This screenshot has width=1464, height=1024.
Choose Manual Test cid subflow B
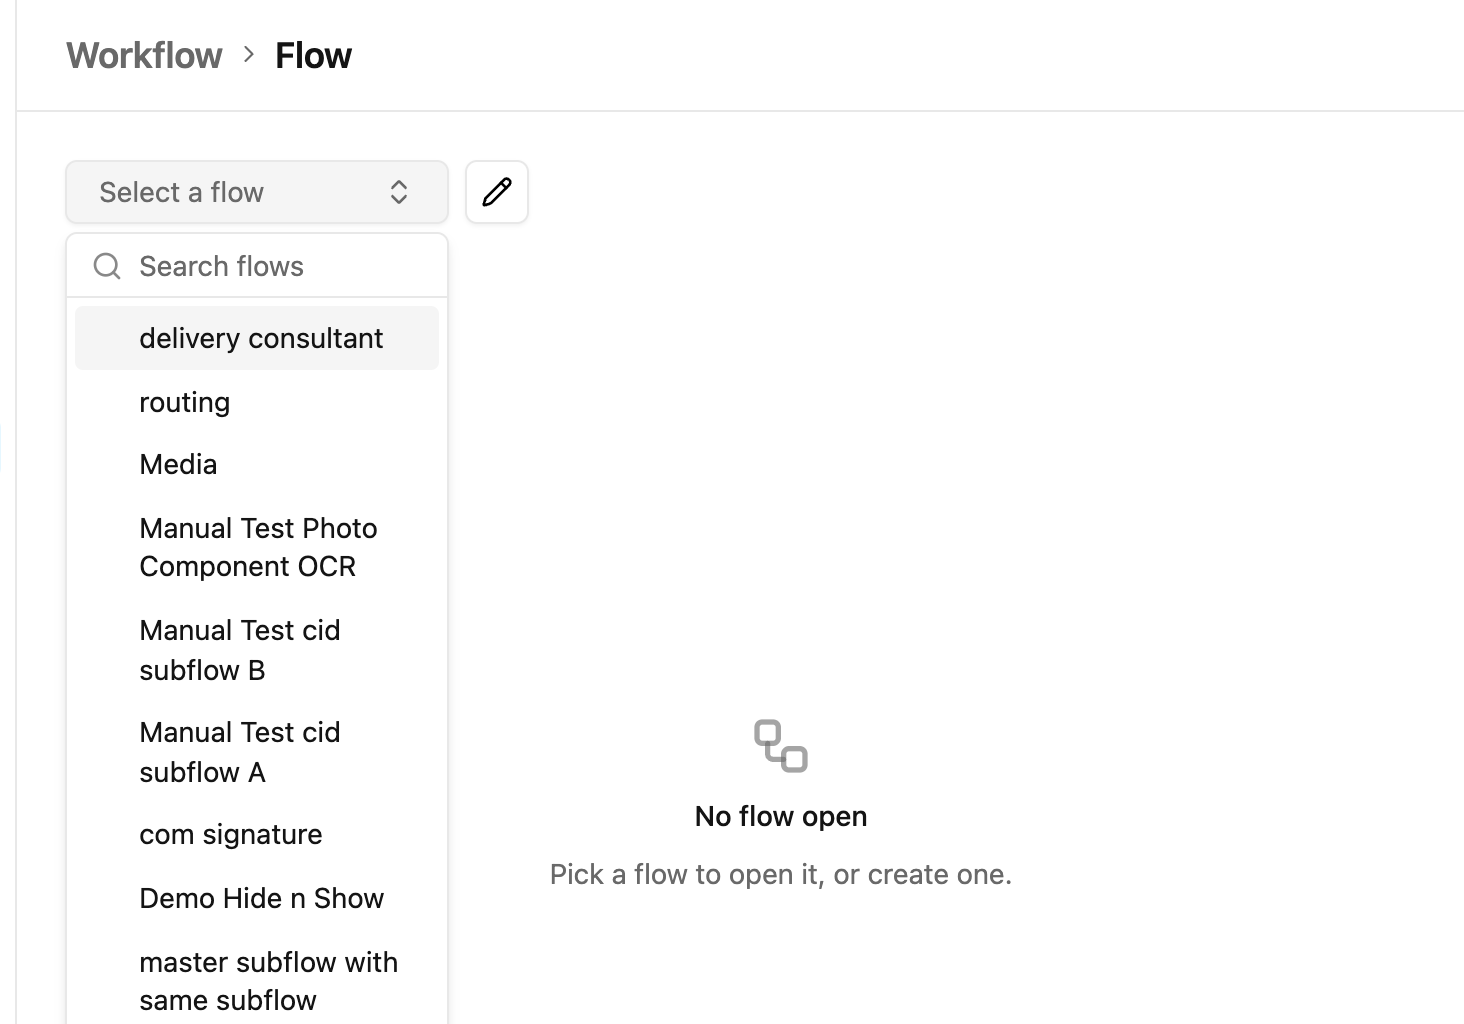pyautogui.click(x=257, y=650)
